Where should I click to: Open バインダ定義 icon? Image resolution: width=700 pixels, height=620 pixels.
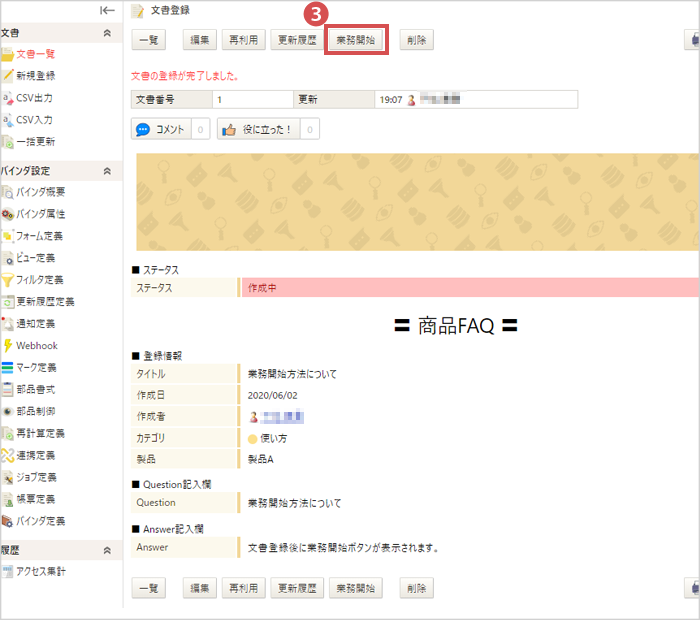point(7,521)
